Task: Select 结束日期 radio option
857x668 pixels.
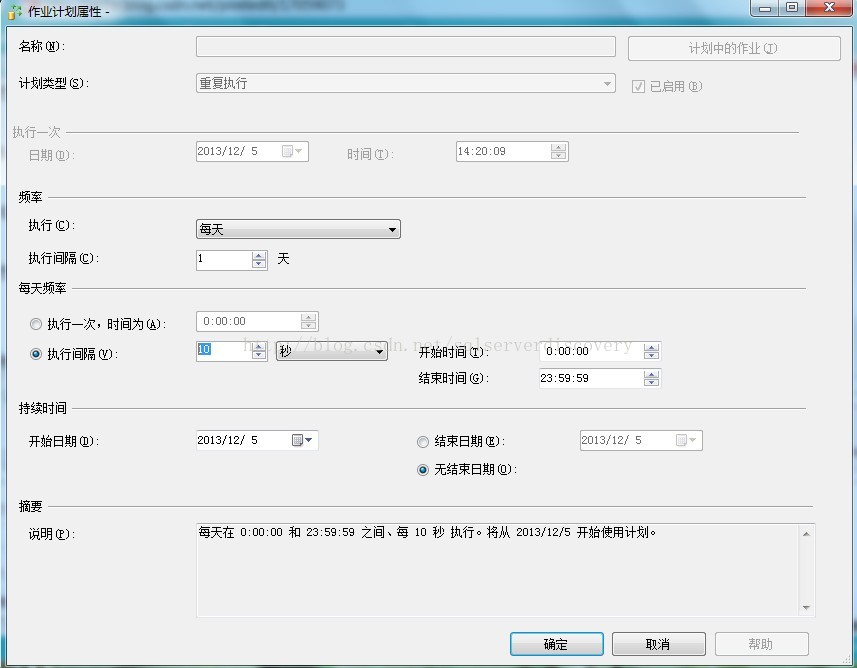Action: point(423,442)
